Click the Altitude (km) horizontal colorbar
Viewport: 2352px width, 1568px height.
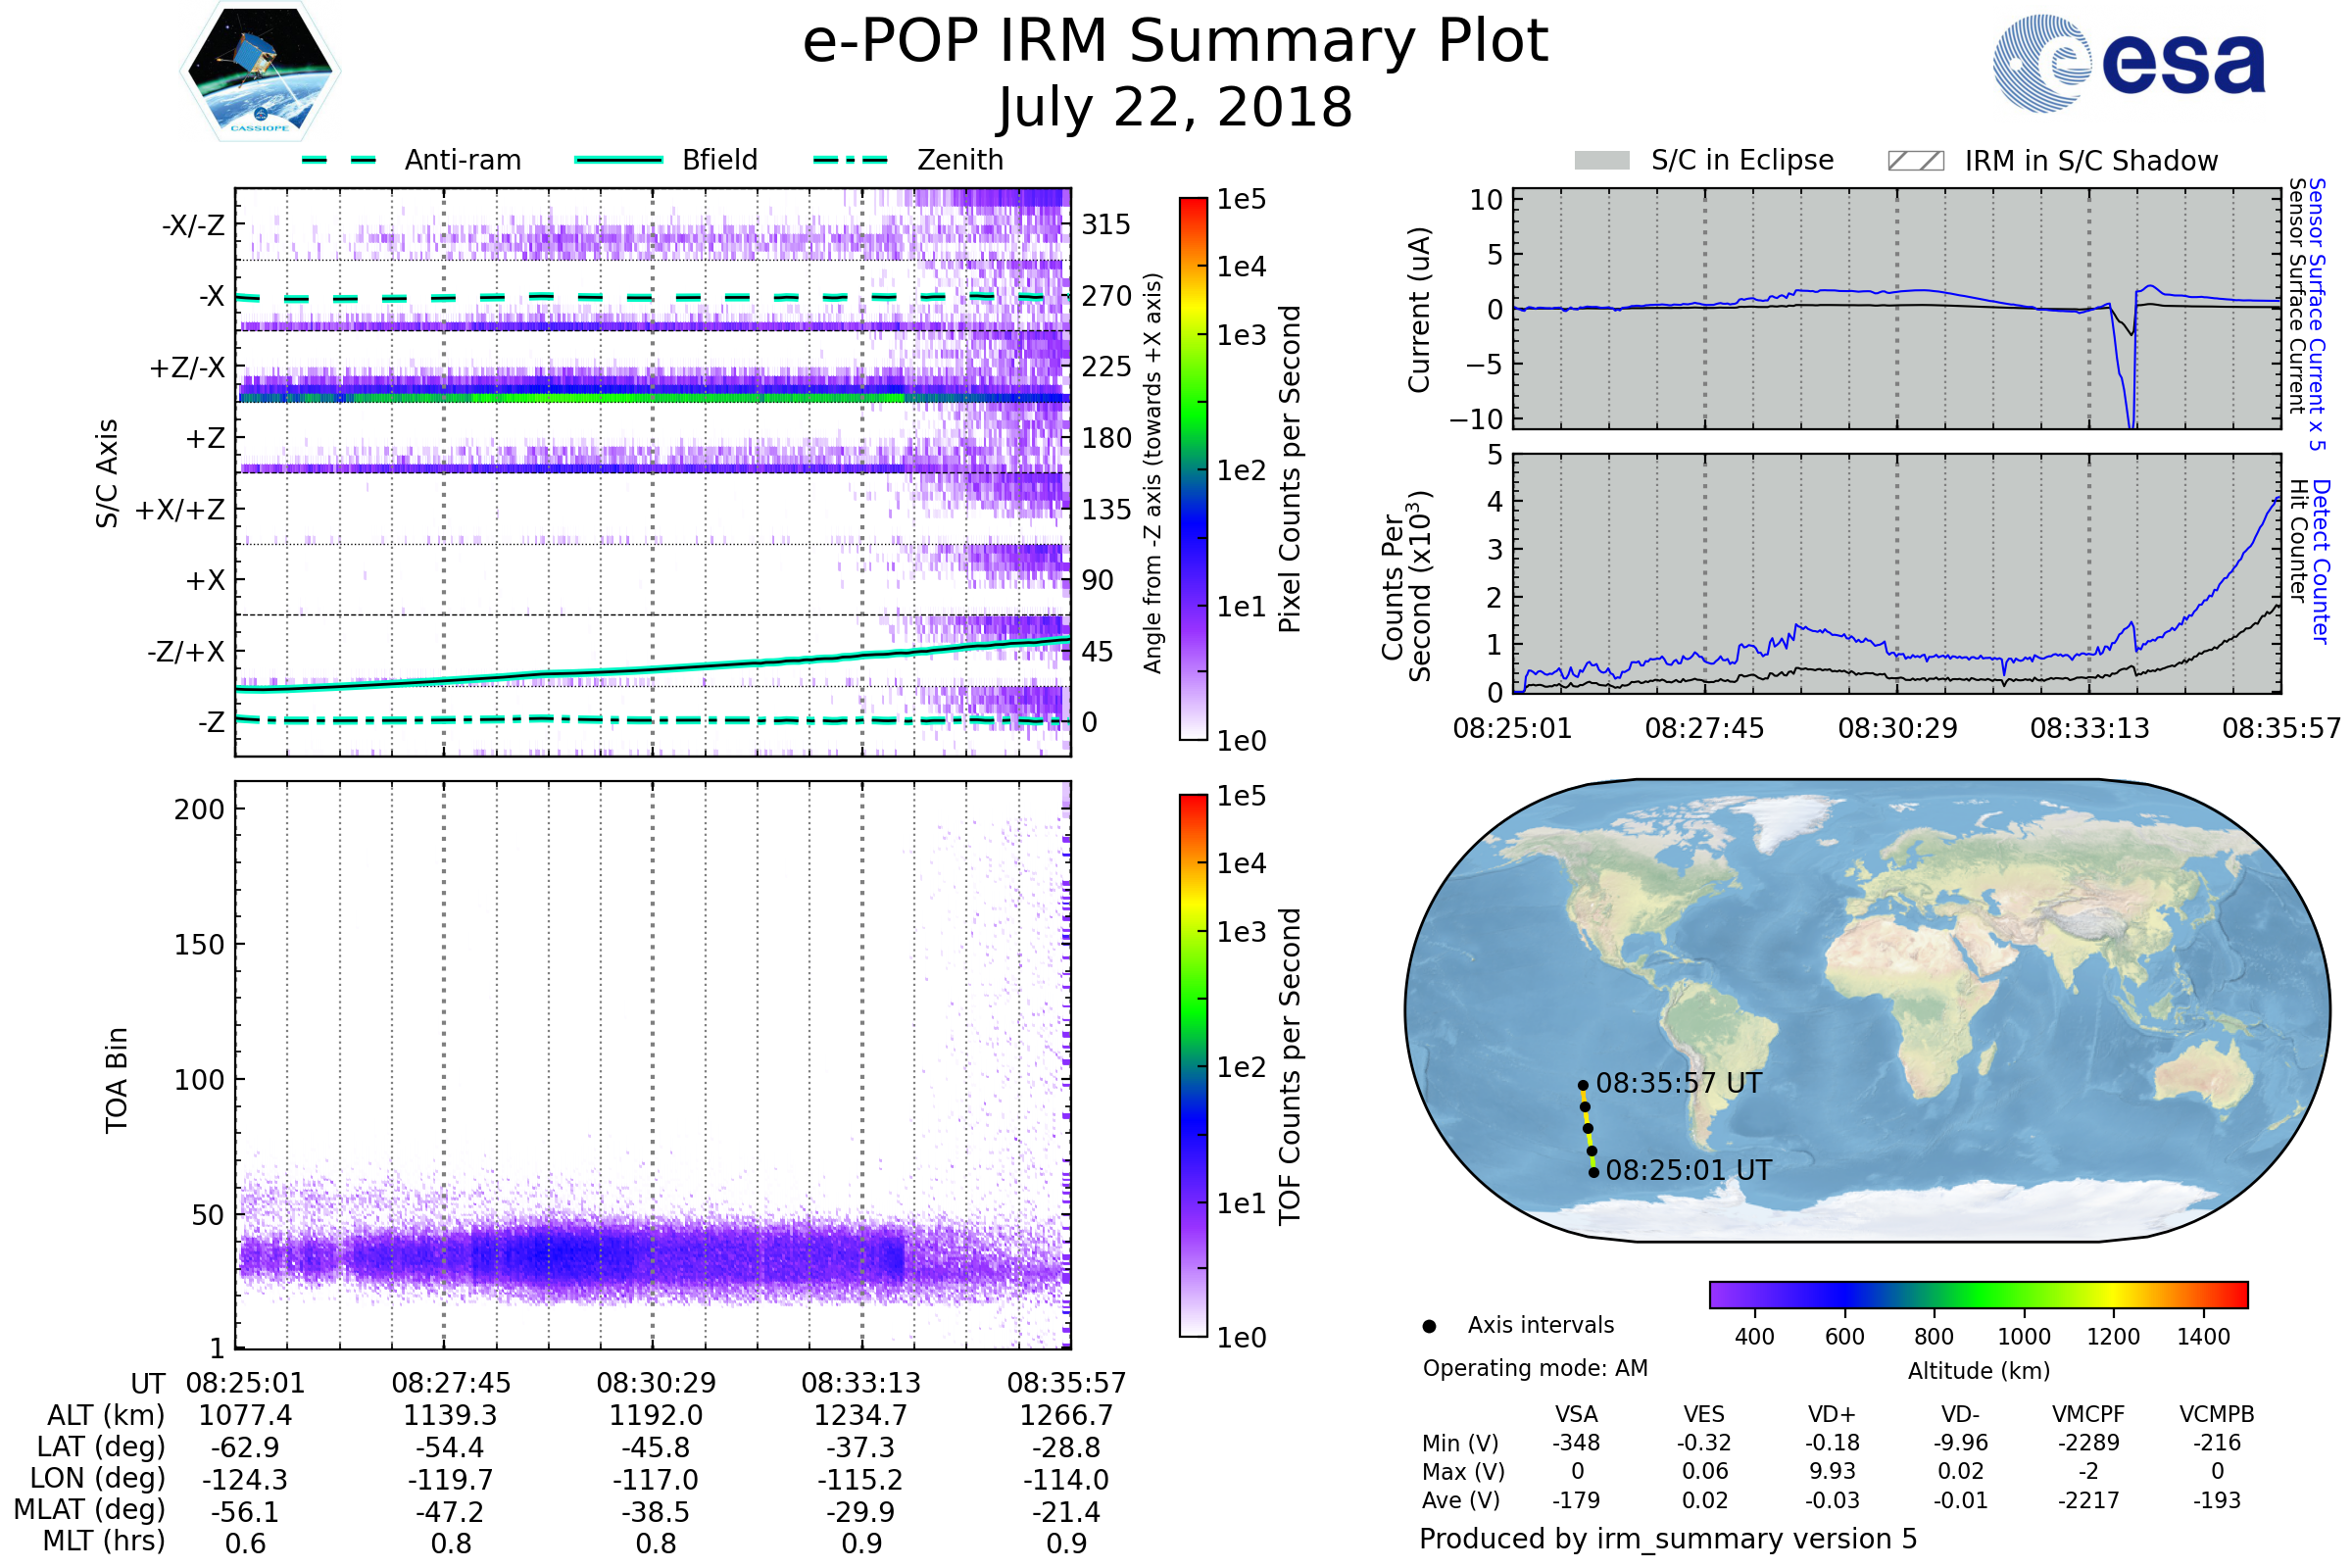[x=1978, y=1295]
